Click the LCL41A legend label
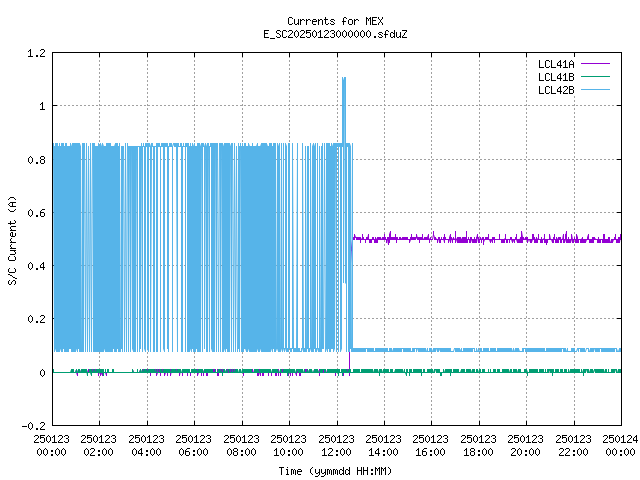This screenshot has width=640, height=480. (x=556, y=64)
